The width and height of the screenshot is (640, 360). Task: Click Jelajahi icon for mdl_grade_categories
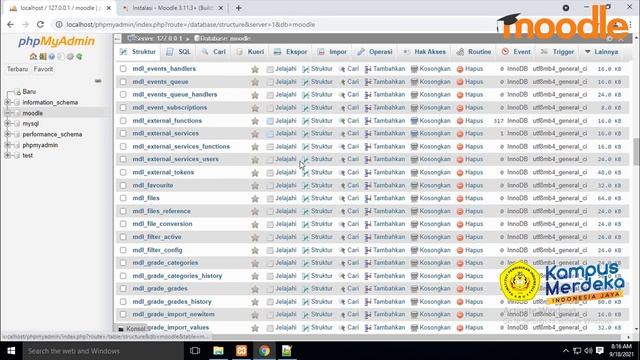[270, 263]
